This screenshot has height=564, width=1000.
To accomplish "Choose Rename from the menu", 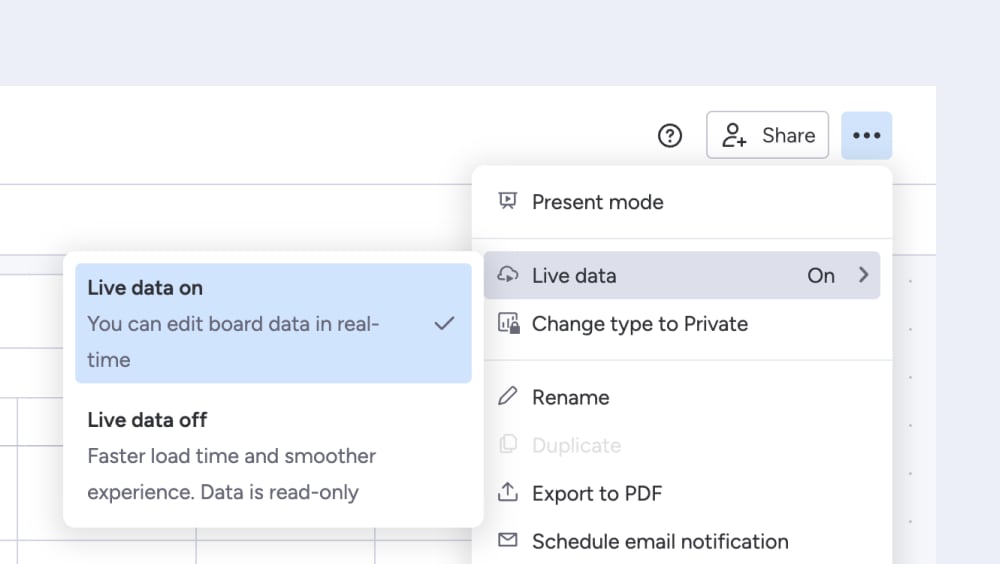I will 682,397.
